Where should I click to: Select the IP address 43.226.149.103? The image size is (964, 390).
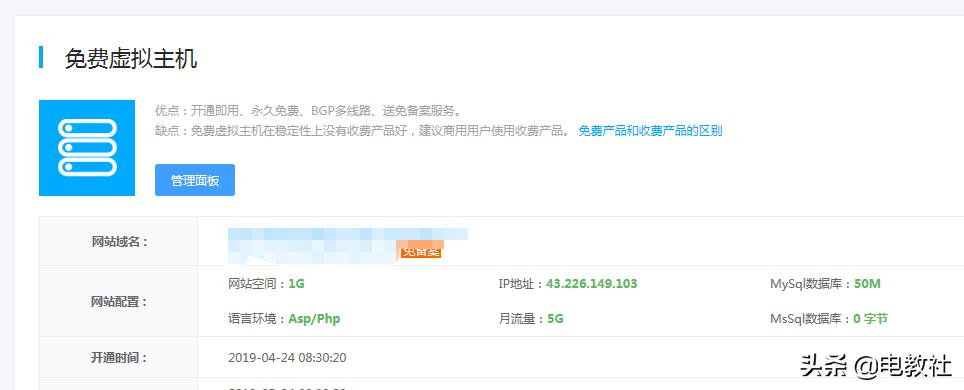[x=591, y=284]
